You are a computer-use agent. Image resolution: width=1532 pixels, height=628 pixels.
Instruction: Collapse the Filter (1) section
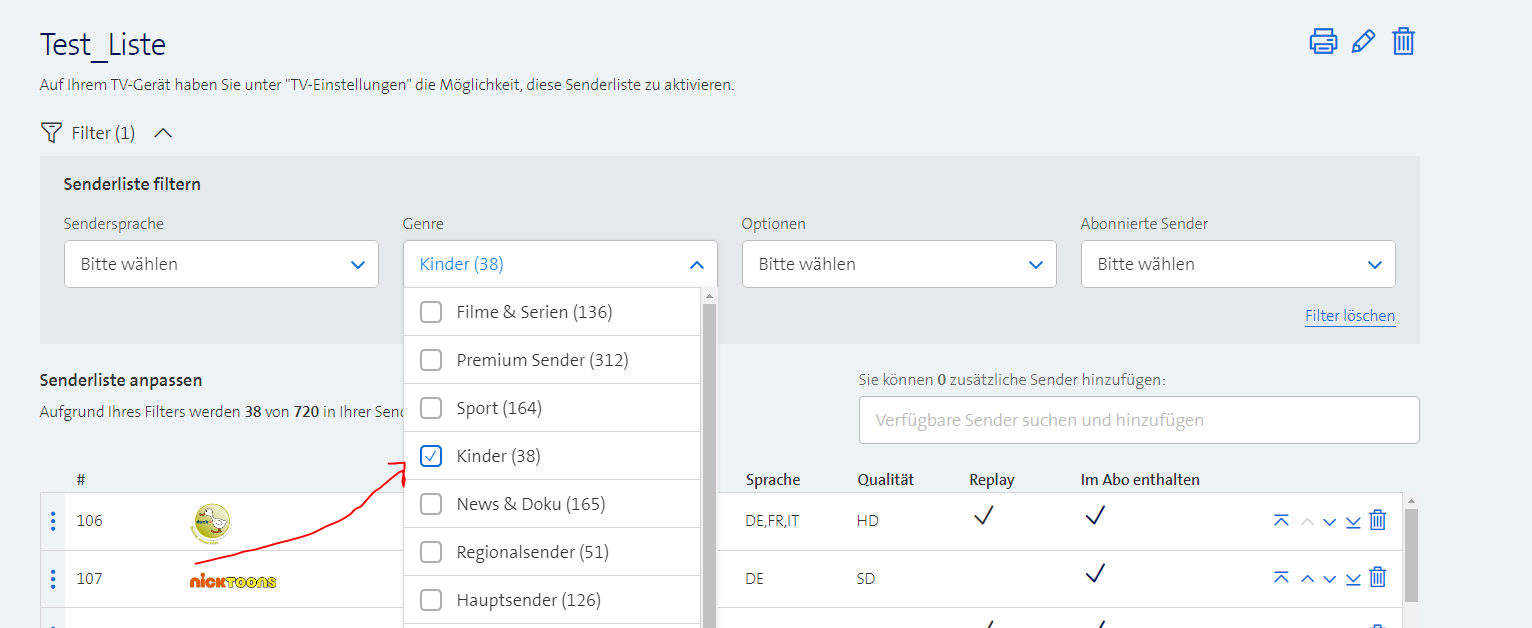click(x=163, y=133)
